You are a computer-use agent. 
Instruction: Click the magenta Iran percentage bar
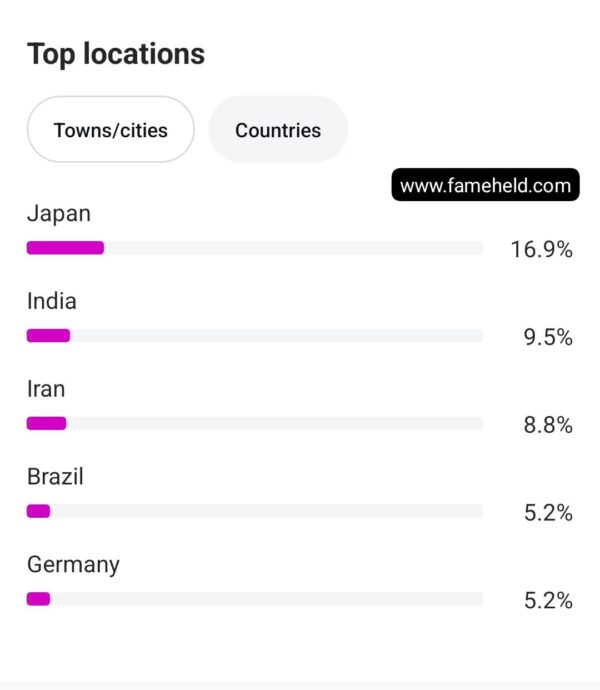click(x=46, y=423)
